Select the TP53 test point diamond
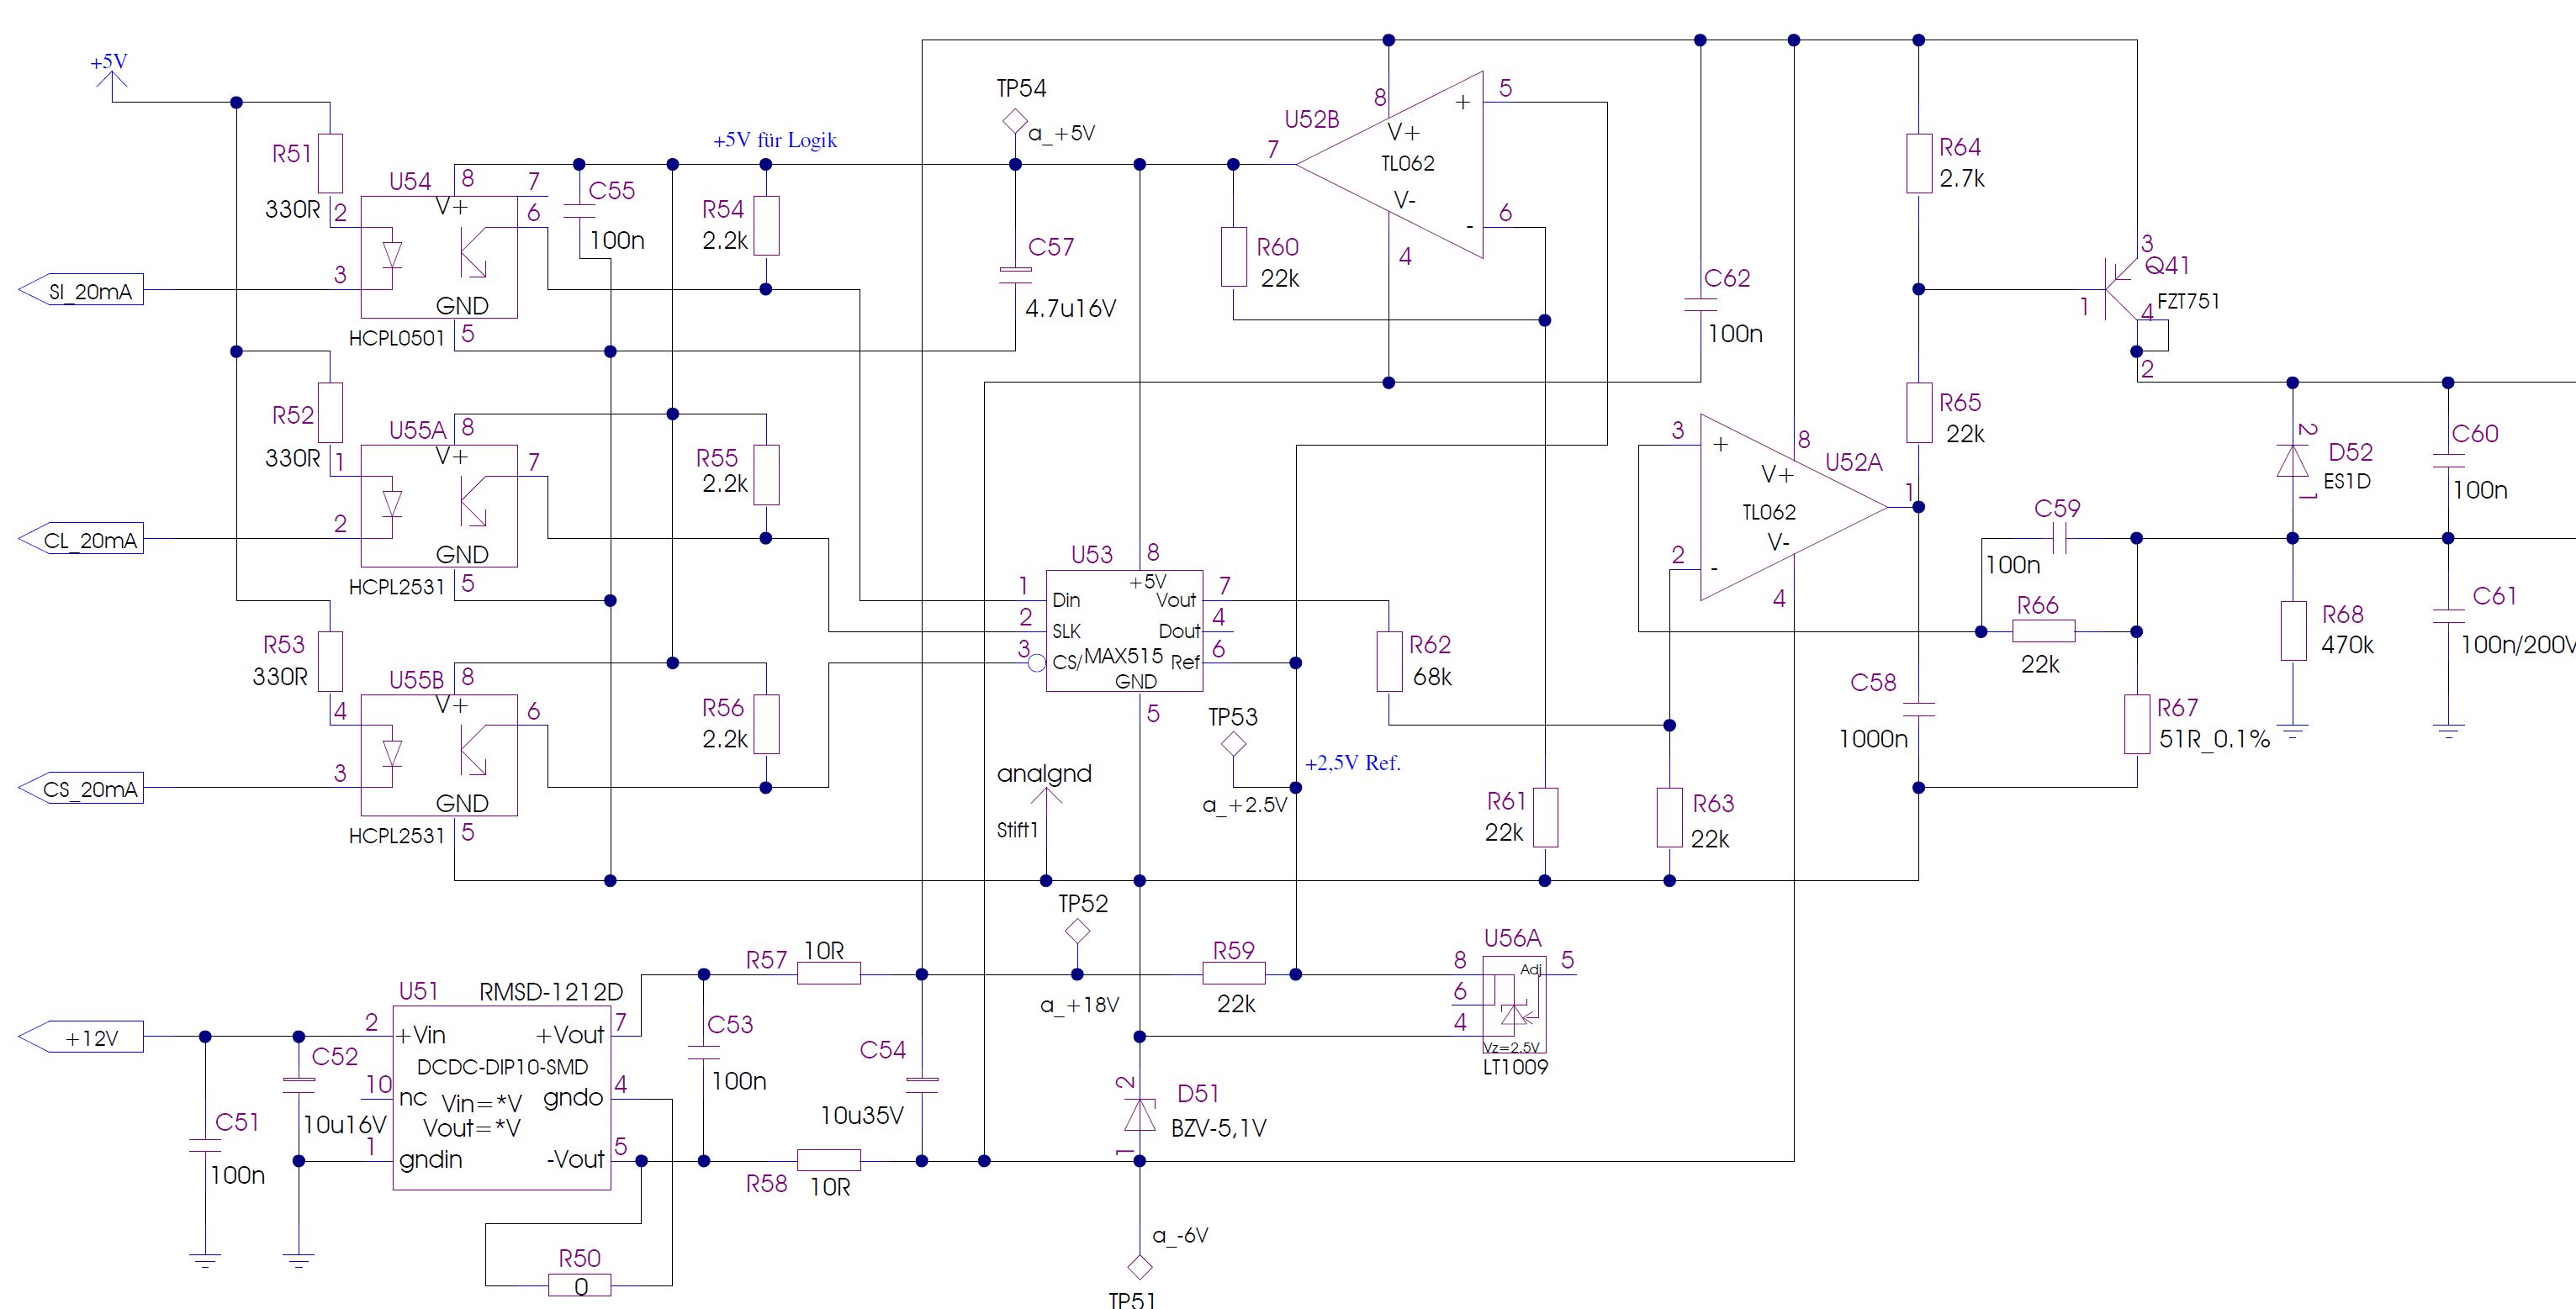Viewport: 2576px width, 1309px height. pos(1233,744)
